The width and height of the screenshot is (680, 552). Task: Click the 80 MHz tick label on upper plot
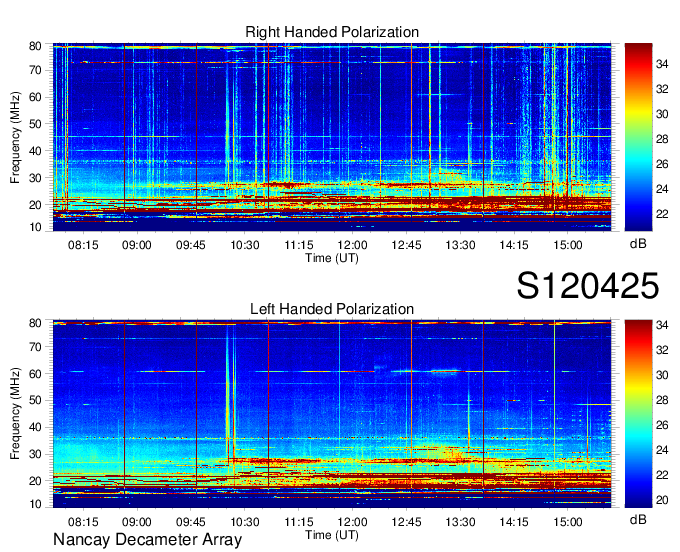pyautogui.click(x=35, y=46)
